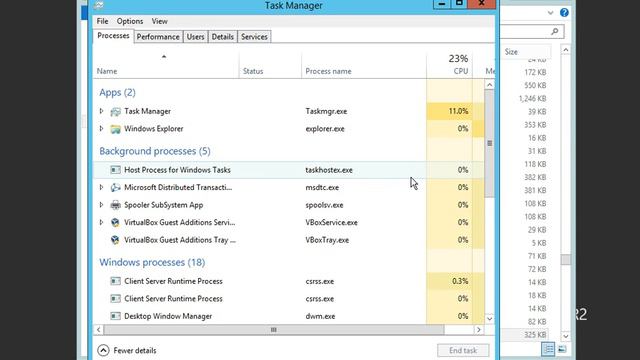Expand the Task Manager process row
640x360 pixels.
101,111
